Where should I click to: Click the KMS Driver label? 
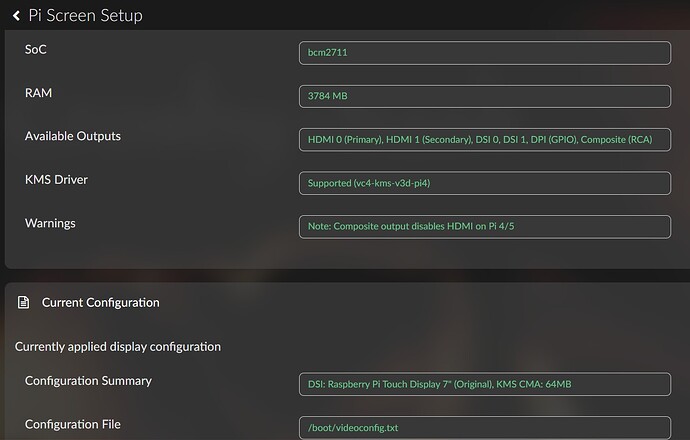56,180
